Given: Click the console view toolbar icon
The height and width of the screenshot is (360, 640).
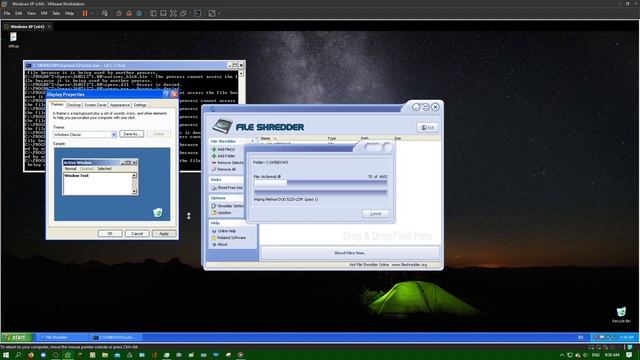Looking at the screenshot, I should [163, 13].
